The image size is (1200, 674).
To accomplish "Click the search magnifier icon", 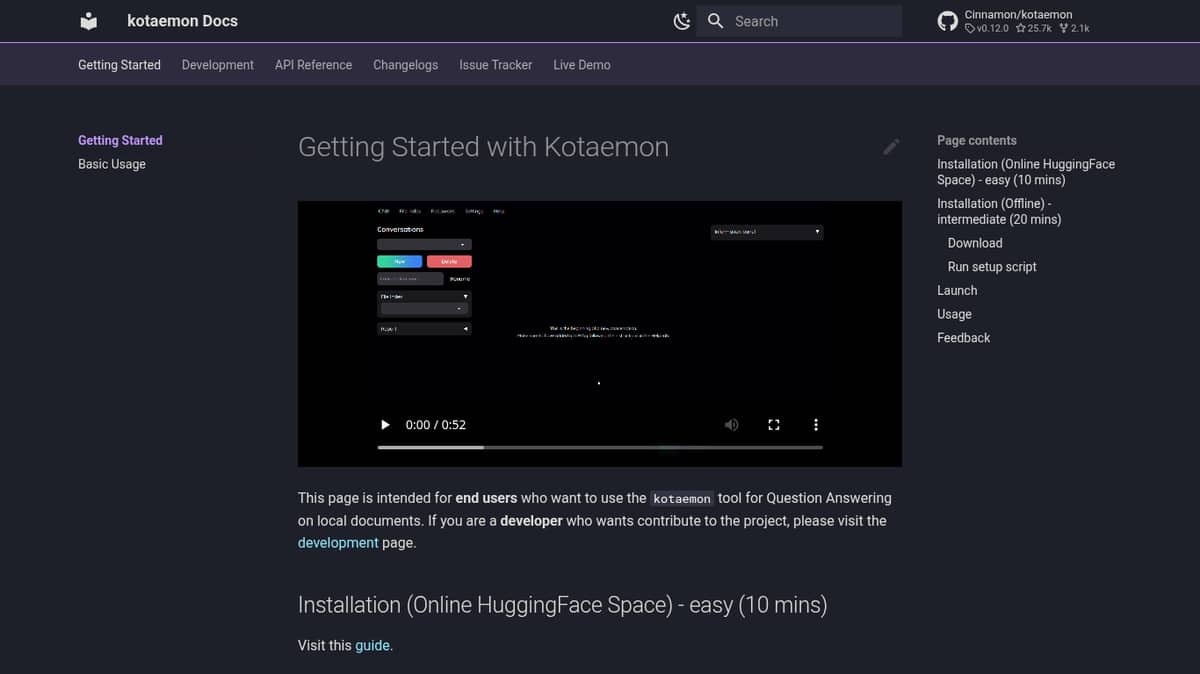I will (x=715, y=21).
